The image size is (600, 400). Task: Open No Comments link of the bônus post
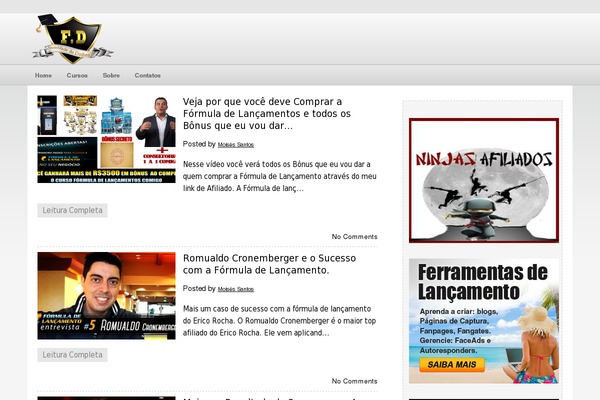(354, 237)
